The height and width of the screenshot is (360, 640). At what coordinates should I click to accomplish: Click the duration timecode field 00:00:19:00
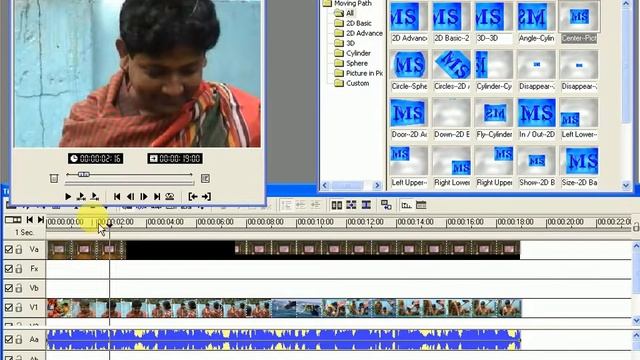point(175,158)
